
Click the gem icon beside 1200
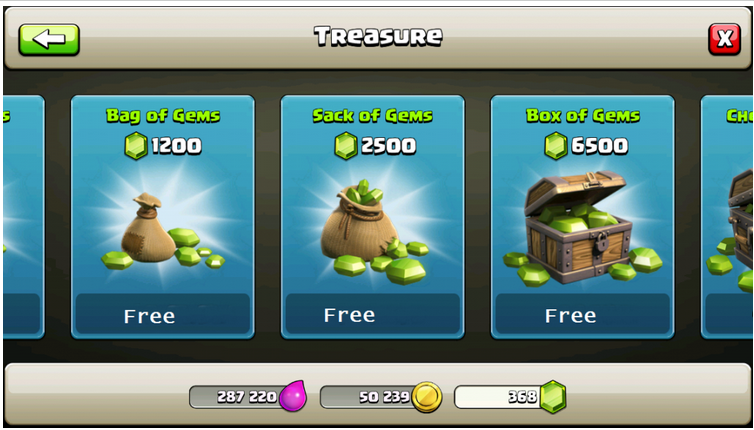136,146
